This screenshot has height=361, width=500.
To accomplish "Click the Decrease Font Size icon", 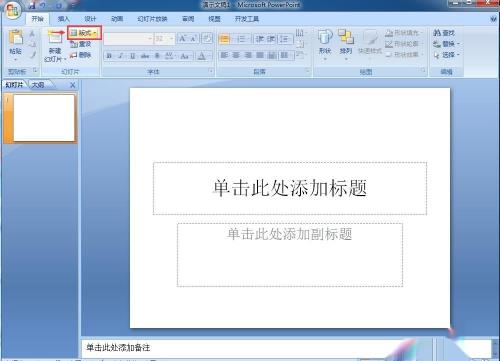I will (x=193, y=39).
